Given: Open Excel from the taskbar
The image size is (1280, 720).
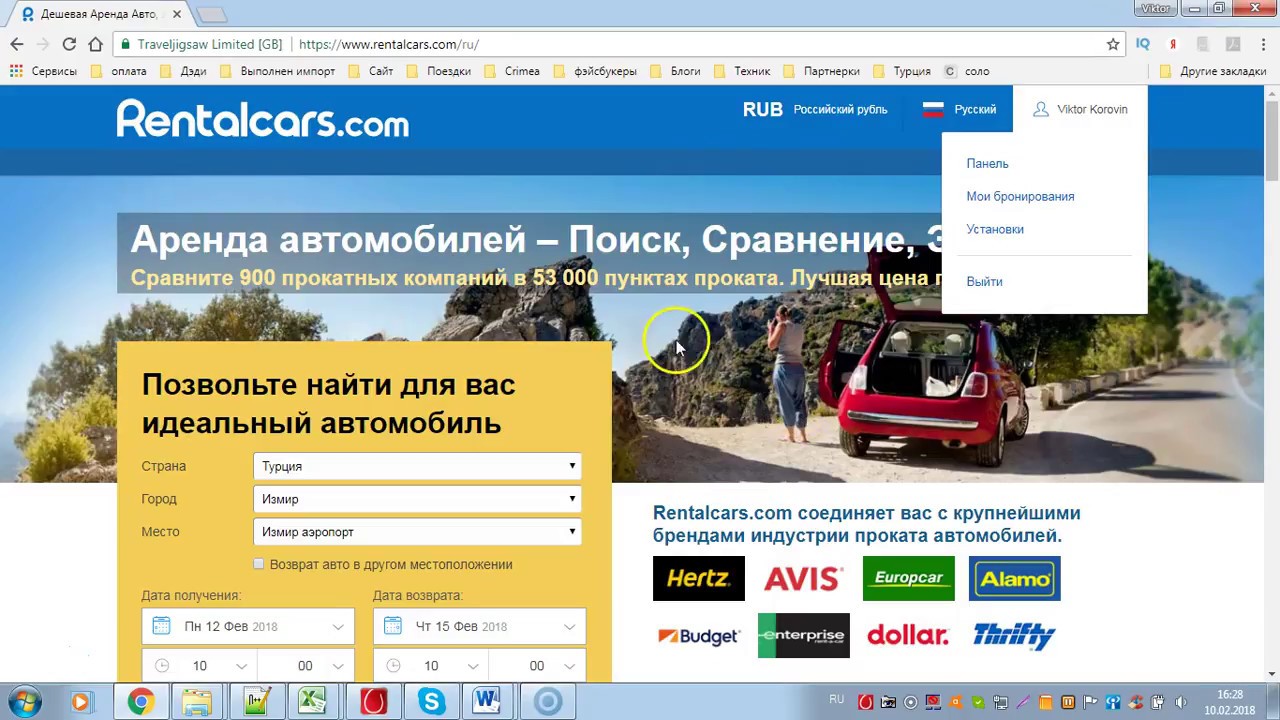Looking at the screenshot, I should tap(313, 702).
